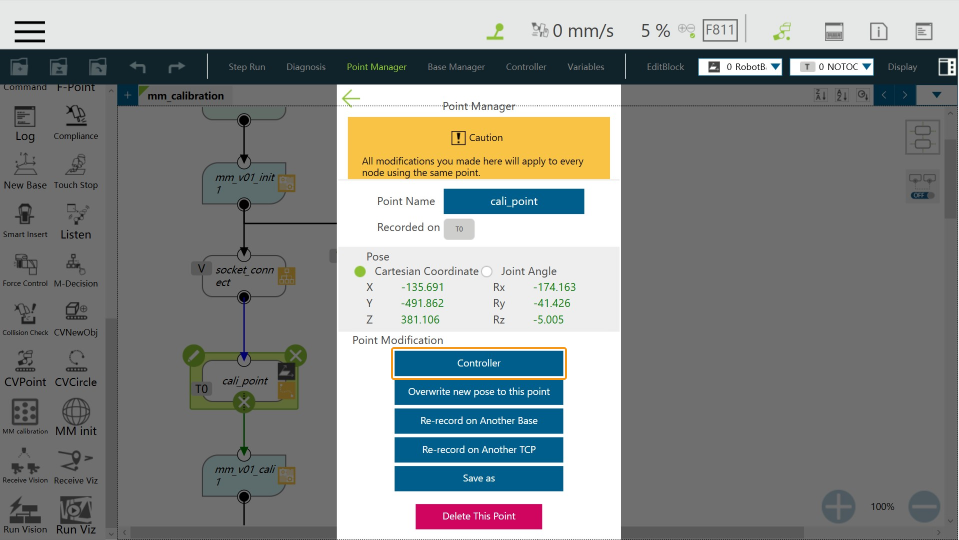The height and width of the screenshot is (540, 959).
Task: Click Save as button
Action: [x=479, y=478]
